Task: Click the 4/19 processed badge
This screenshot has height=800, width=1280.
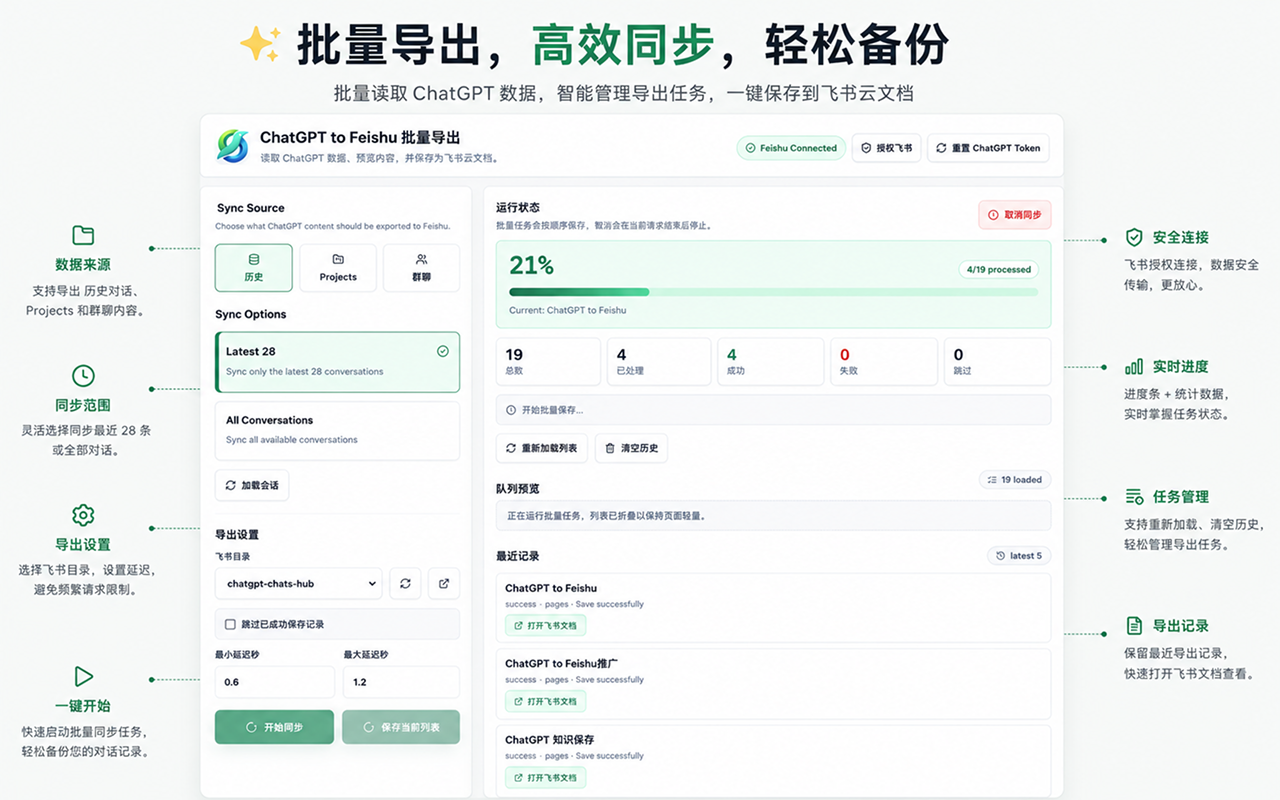Action: point(998,269)
